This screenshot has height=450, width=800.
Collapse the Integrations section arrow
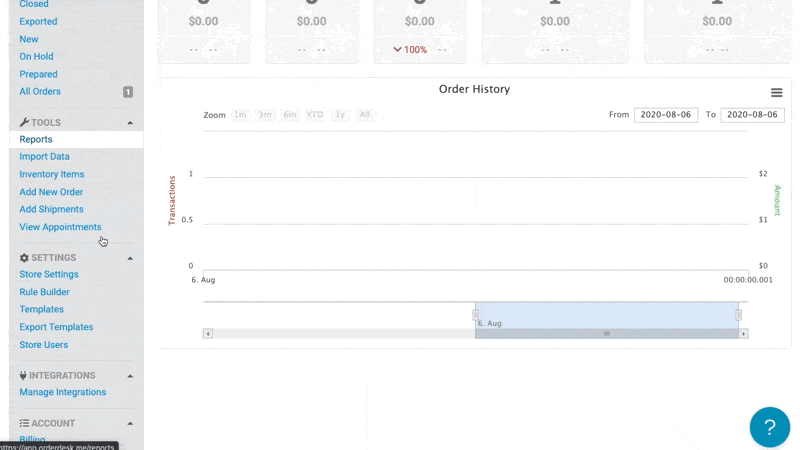pyautogui.click(x=130, y=376)
